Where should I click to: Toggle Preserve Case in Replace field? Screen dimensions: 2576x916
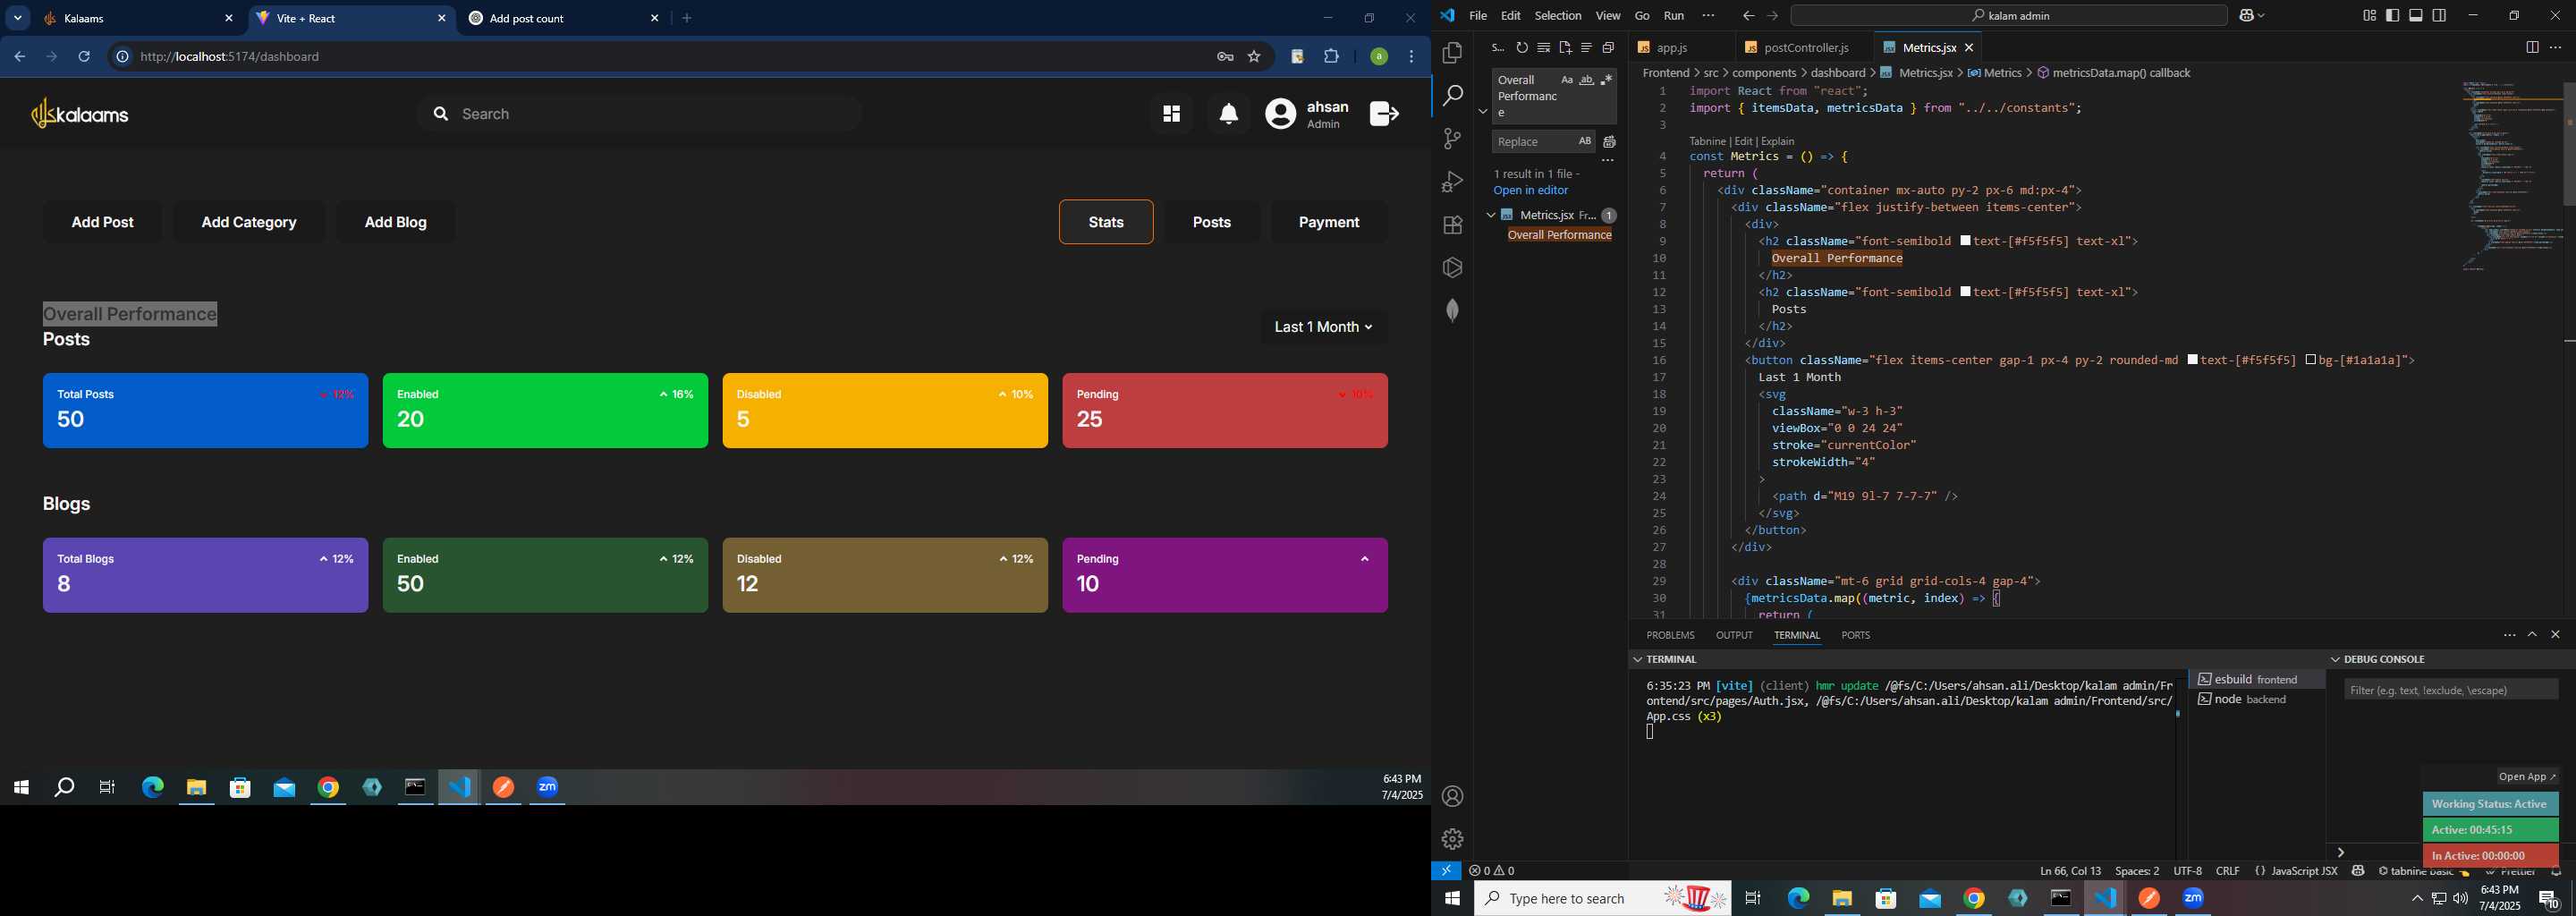point(1584,142)
